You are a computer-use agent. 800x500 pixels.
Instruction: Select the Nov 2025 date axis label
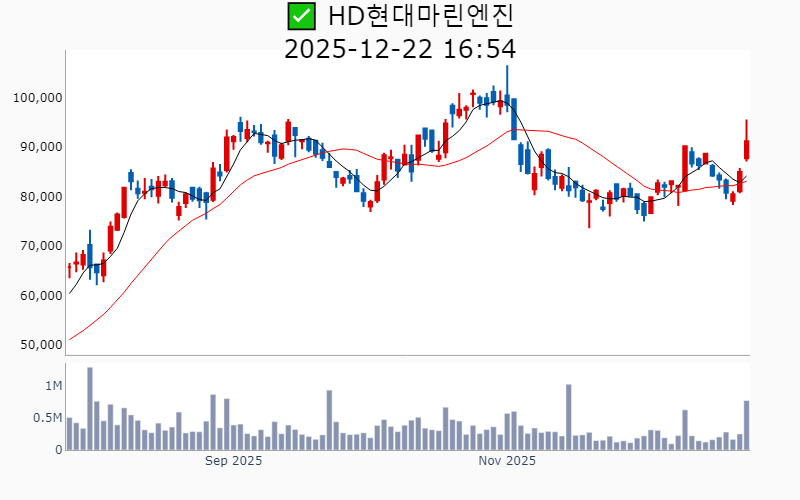507,461
